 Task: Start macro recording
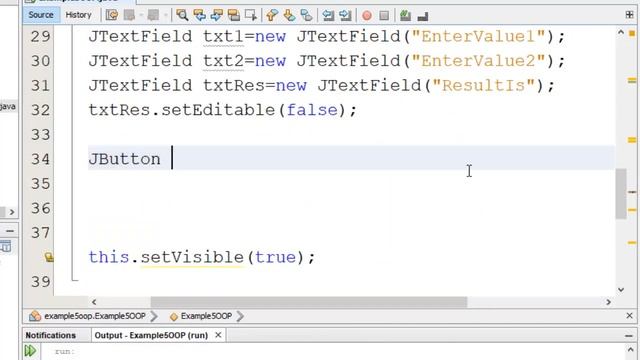(x=367, y=16)
